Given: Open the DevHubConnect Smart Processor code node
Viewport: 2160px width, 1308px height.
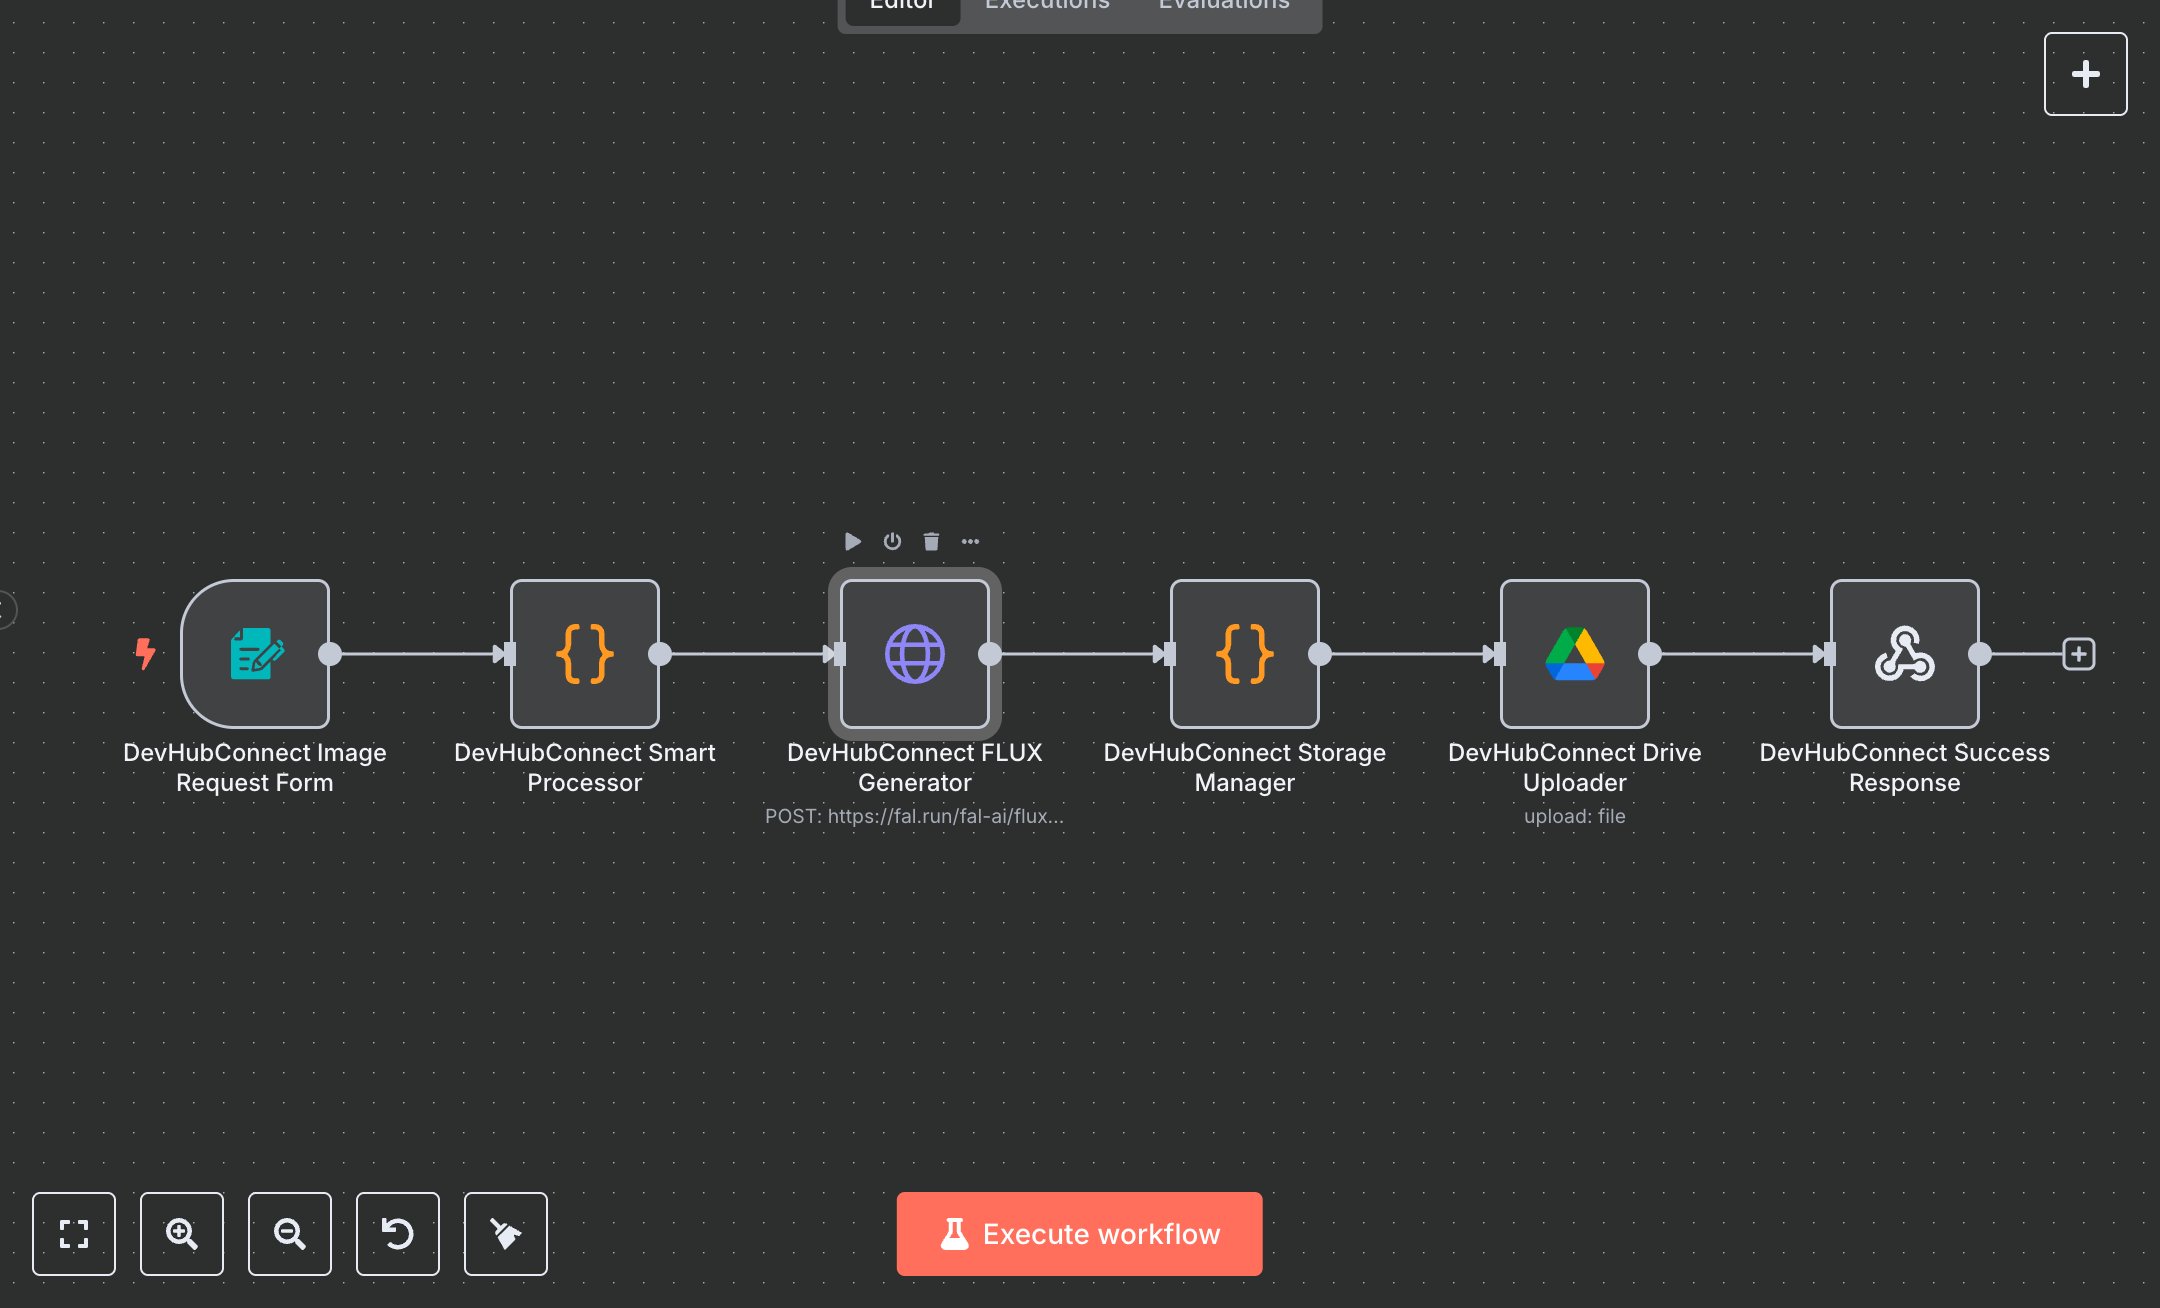Looking at the screenshot, I should (x=584, y=655).
